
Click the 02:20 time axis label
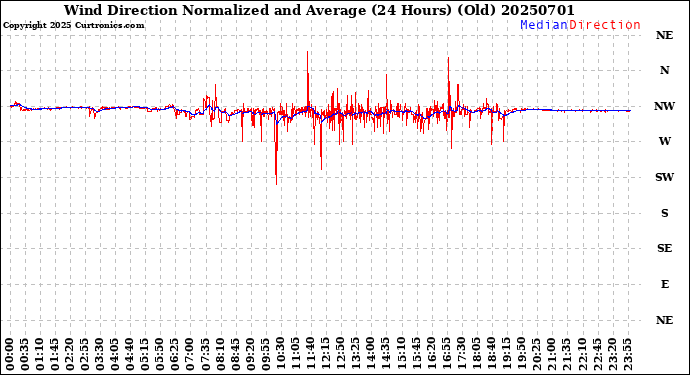[x=70, y=355]
